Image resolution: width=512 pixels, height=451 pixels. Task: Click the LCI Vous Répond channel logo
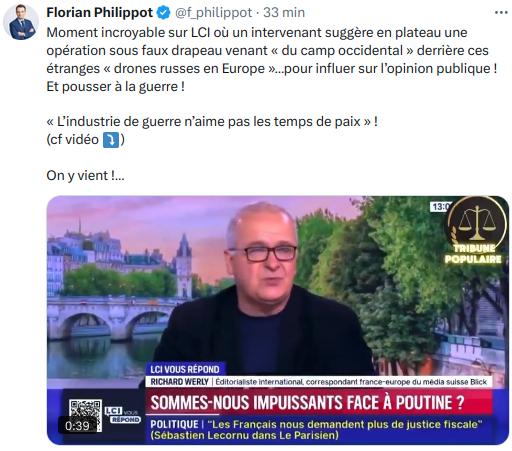tap(123, 415)
